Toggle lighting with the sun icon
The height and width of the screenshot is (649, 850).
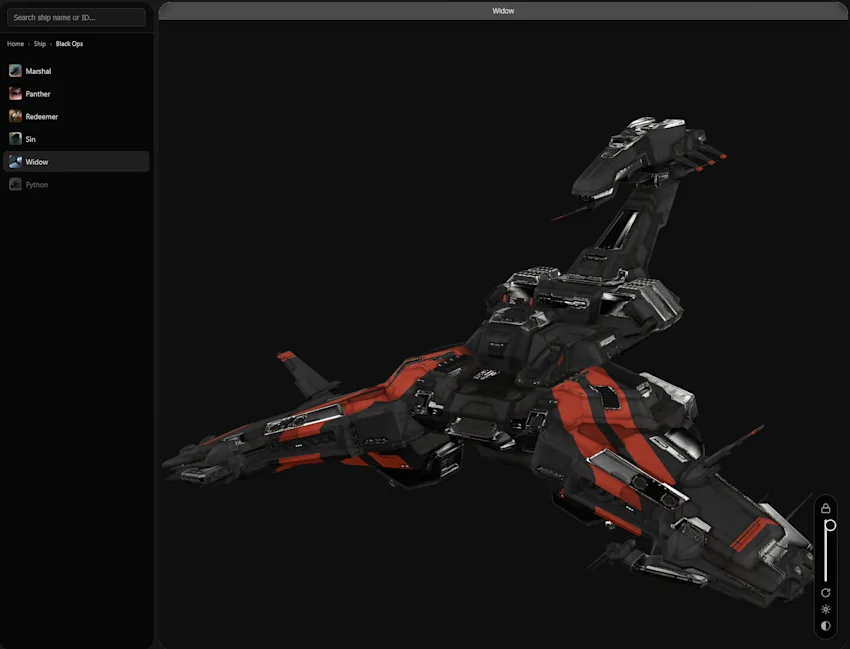click(x=826, y=609)
